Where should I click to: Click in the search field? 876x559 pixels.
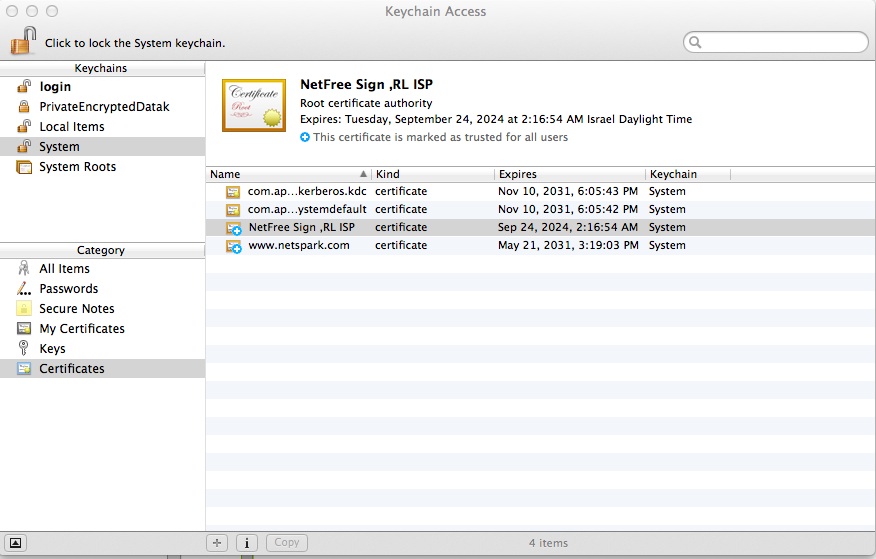[775, 42]
